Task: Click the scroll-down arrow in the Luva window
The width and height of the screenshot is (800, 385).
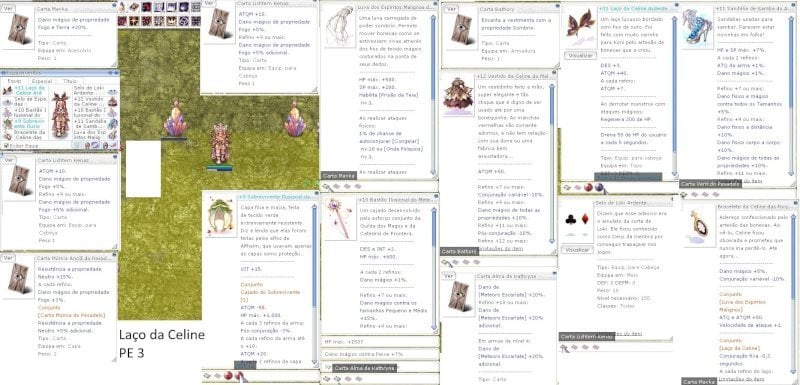Action: point(433,173)
